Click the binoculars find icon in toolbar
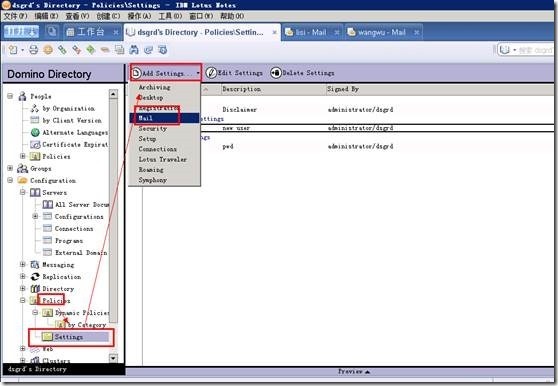 [x=134, y=50]
